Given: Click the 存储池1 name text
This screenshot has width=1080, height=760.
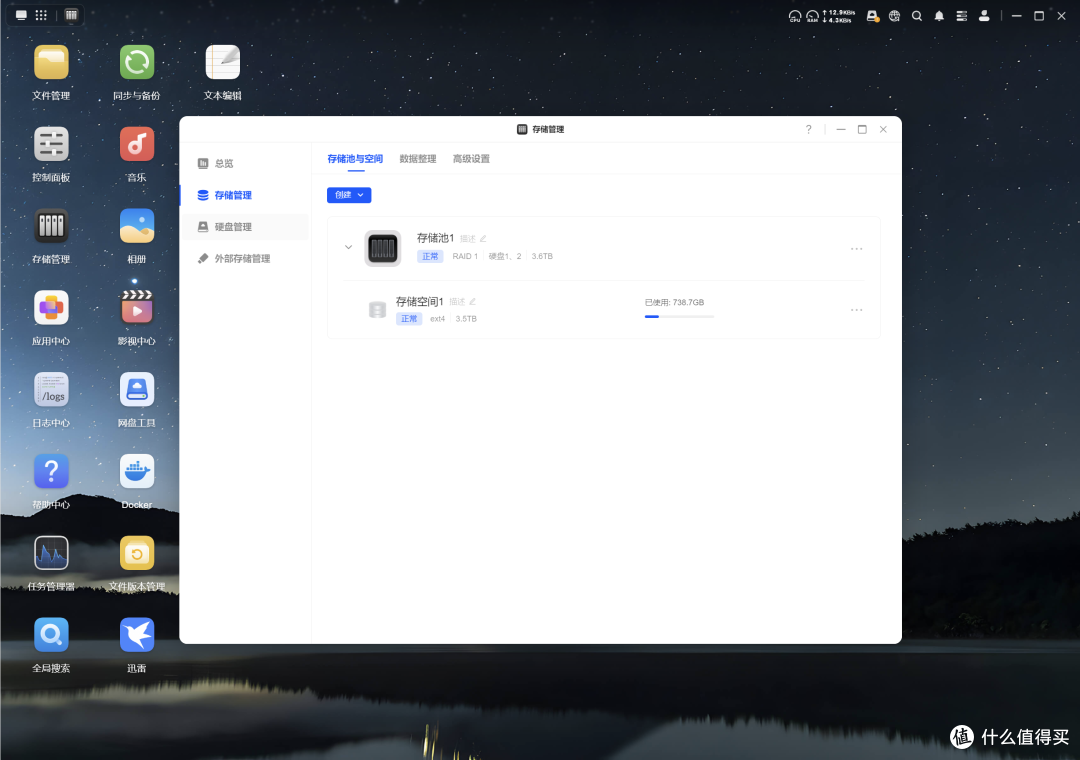Looking at the screenshot, I should 435,238.
